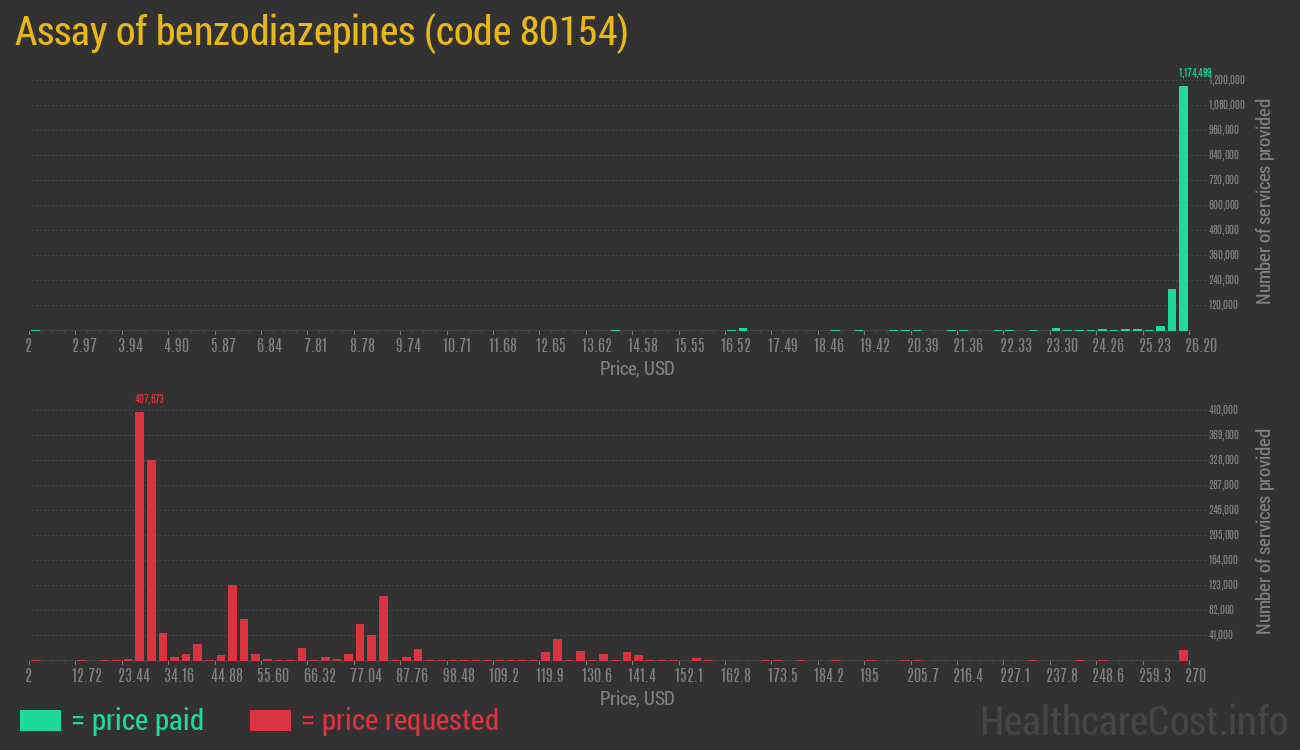The height and width of the screenshot is (750, 1300).
Task: Click the red bar just right of 119.9 USD
Action: click(558, 649)
